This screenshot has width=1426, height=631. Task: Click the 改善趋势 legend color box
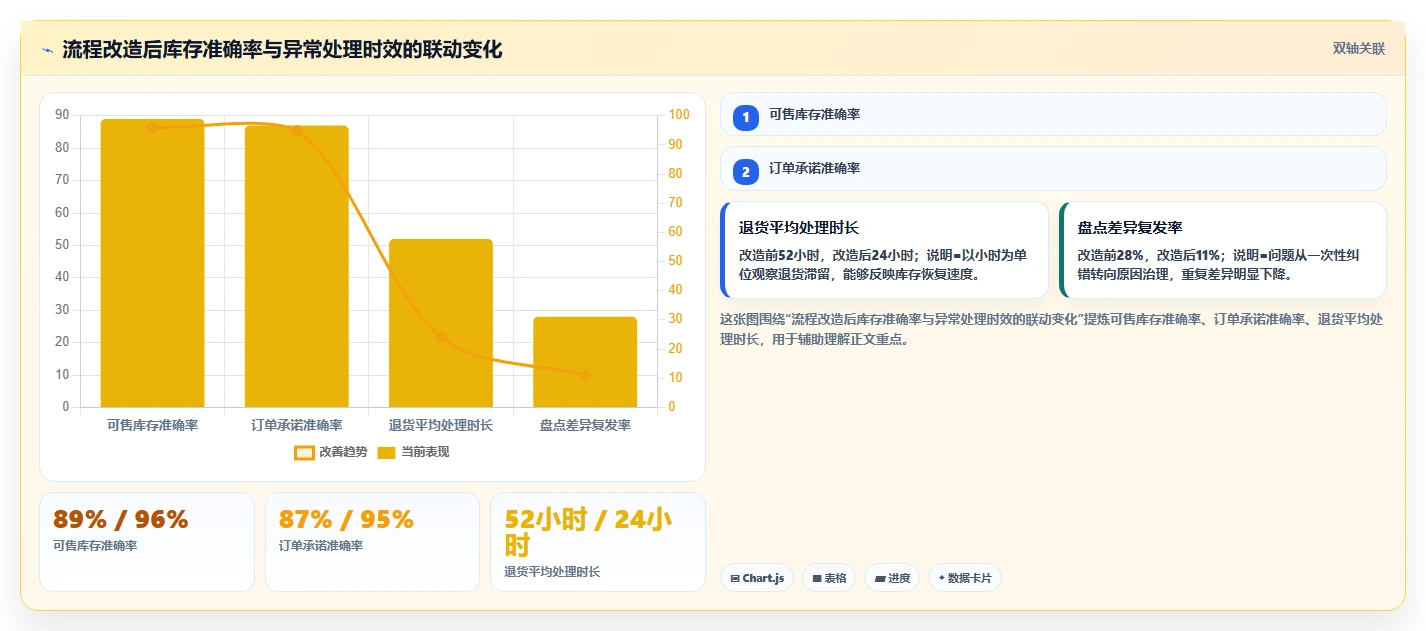coord(304,452)
